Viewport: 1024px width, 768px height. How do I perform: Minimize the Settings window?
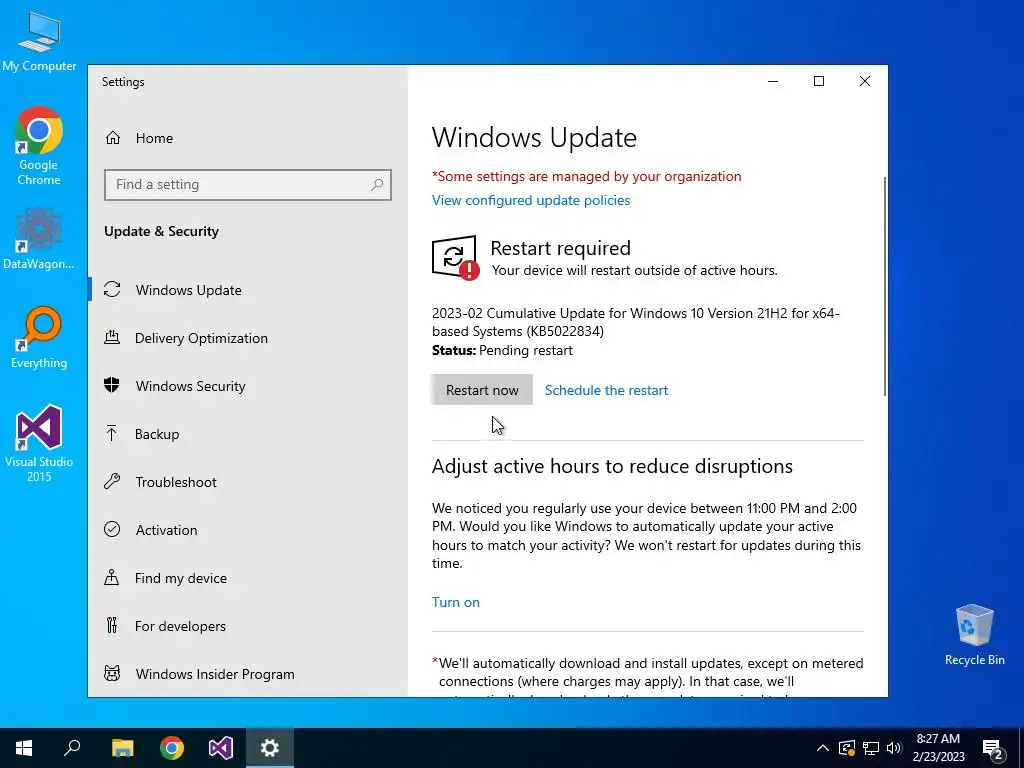pyautogui.click(x=773, y=81)
